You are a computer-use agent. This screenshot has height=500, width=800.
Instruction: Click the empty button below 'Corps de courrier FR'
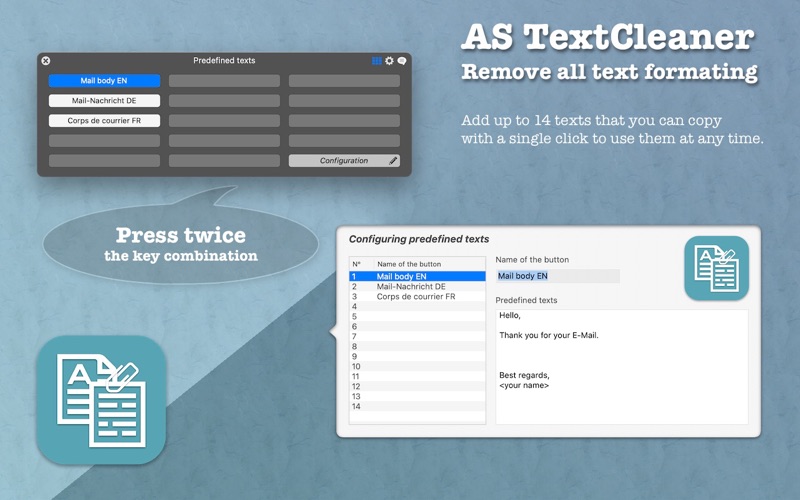pos(104,141)
